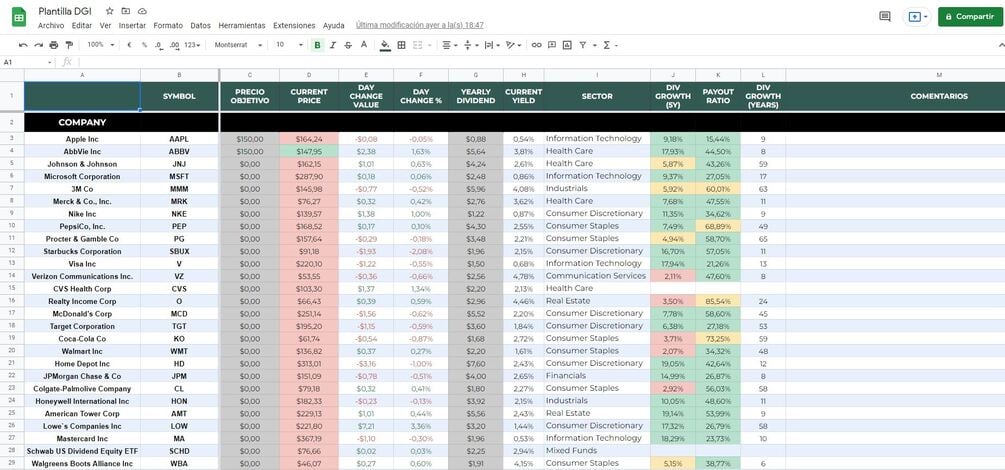Open the comment history
This screenshot has height=470, width=1005.
(x=885, y=17)
